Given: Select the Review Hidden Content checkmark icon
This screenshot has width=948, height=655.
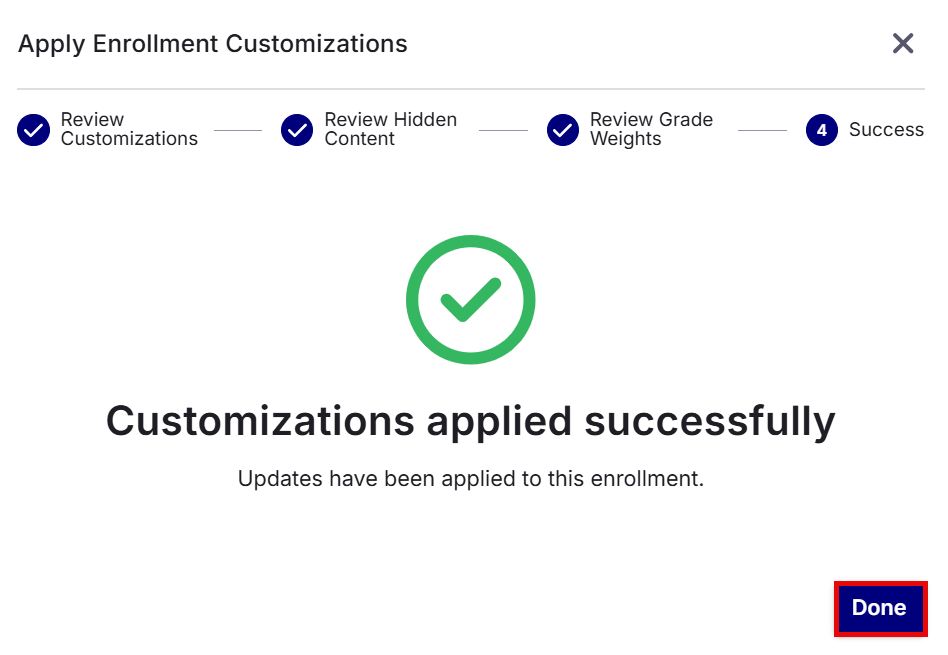Looking at the screenshot, I should [297, 129].
